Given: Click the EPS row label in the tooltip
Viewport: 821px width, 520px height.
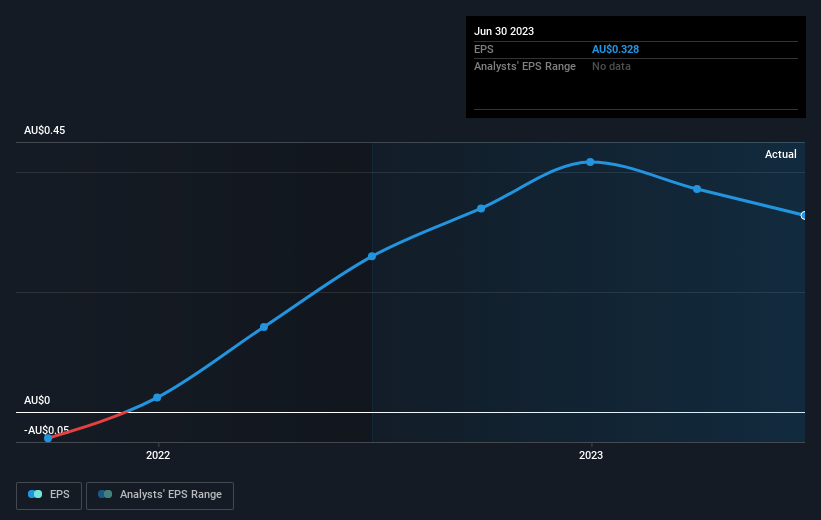Looking at the screenshot, I should tap(484, 49).
